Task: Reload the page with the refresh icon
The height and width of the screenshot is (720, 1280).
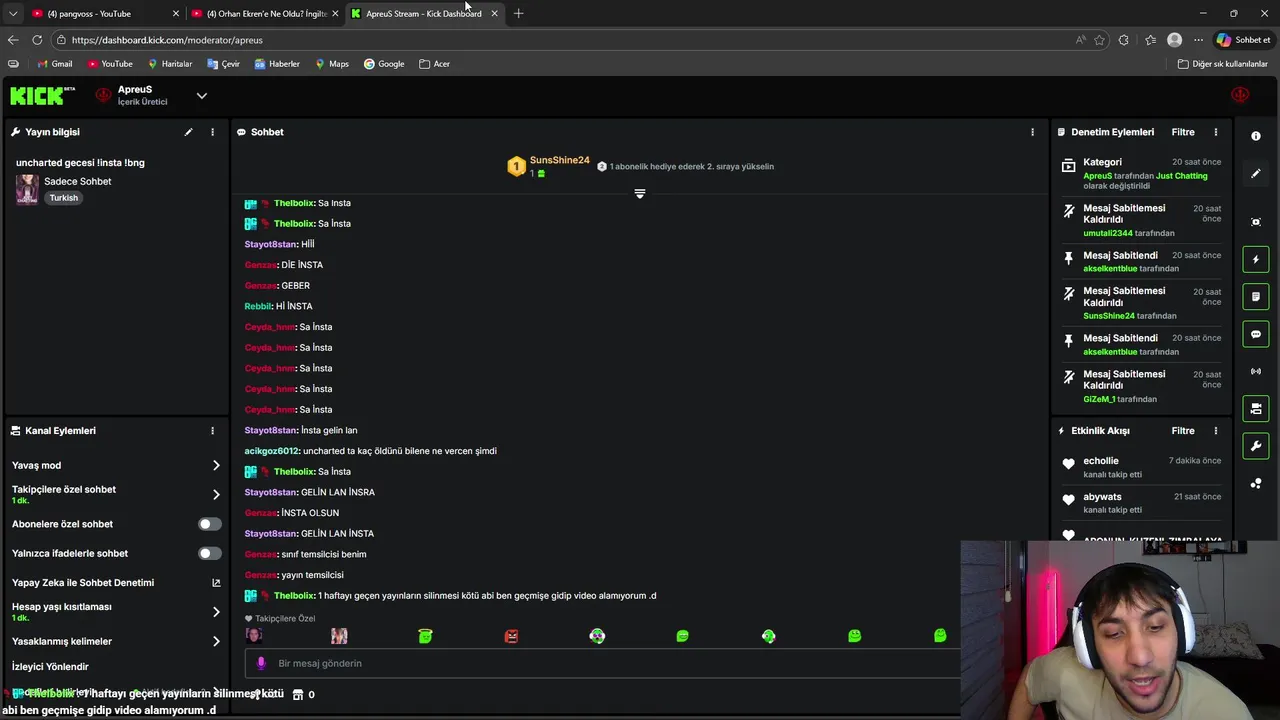Action: [x=37, y=40]
